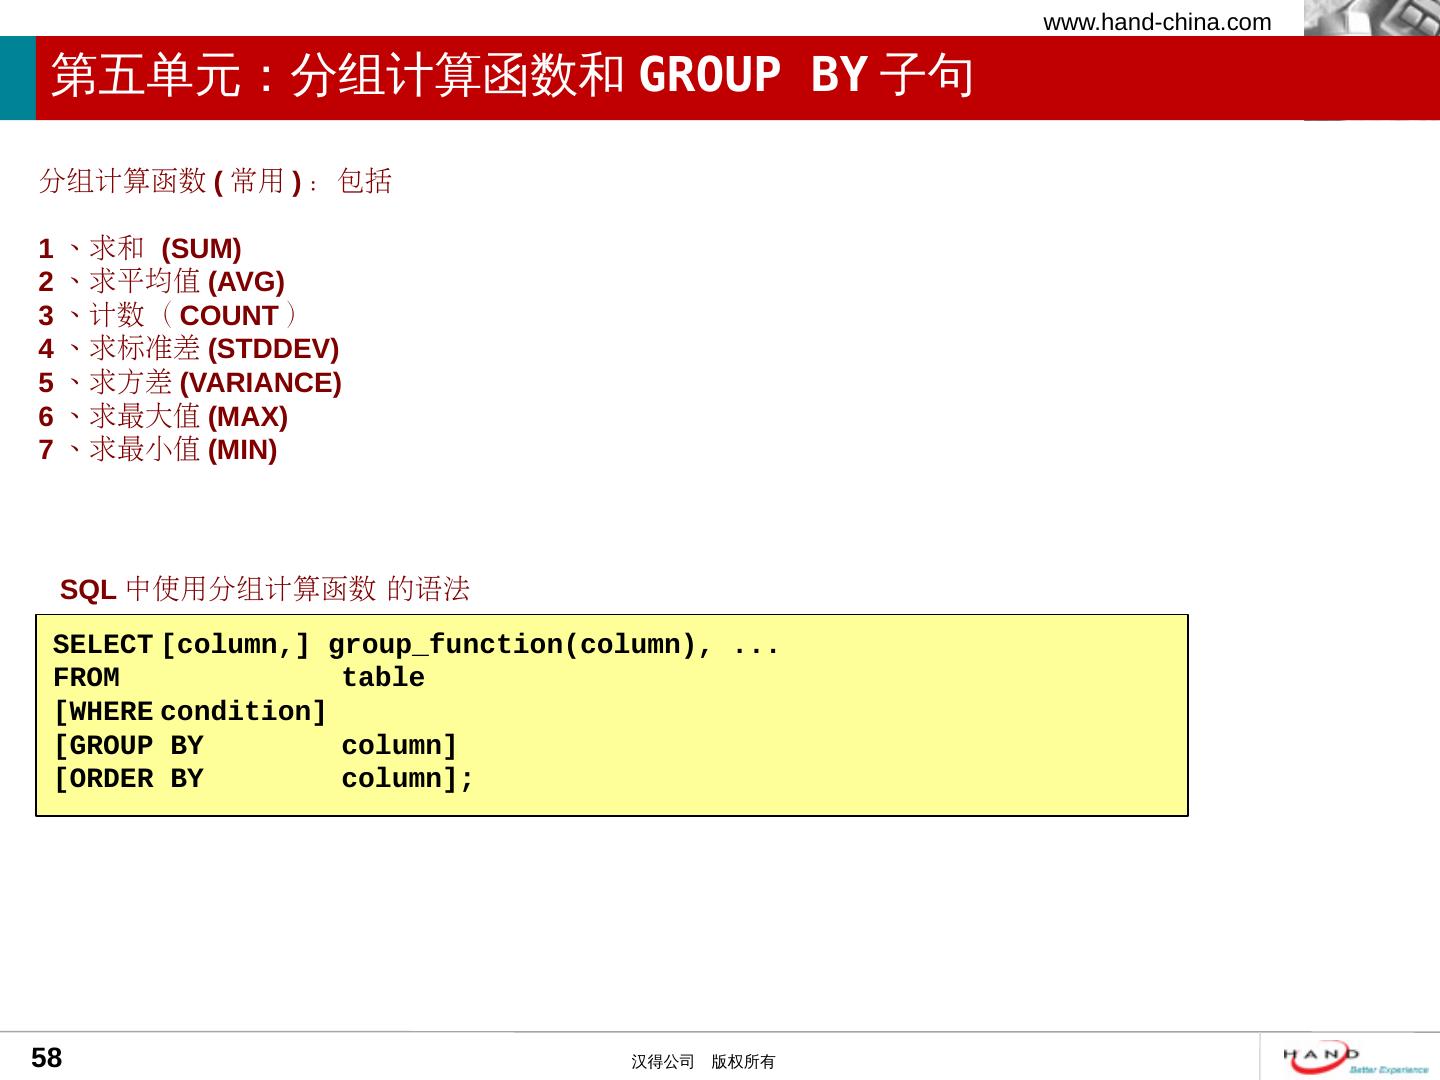Select the line '1、求和 (SUM)'
The image size is (1440, 1080).
140,248
